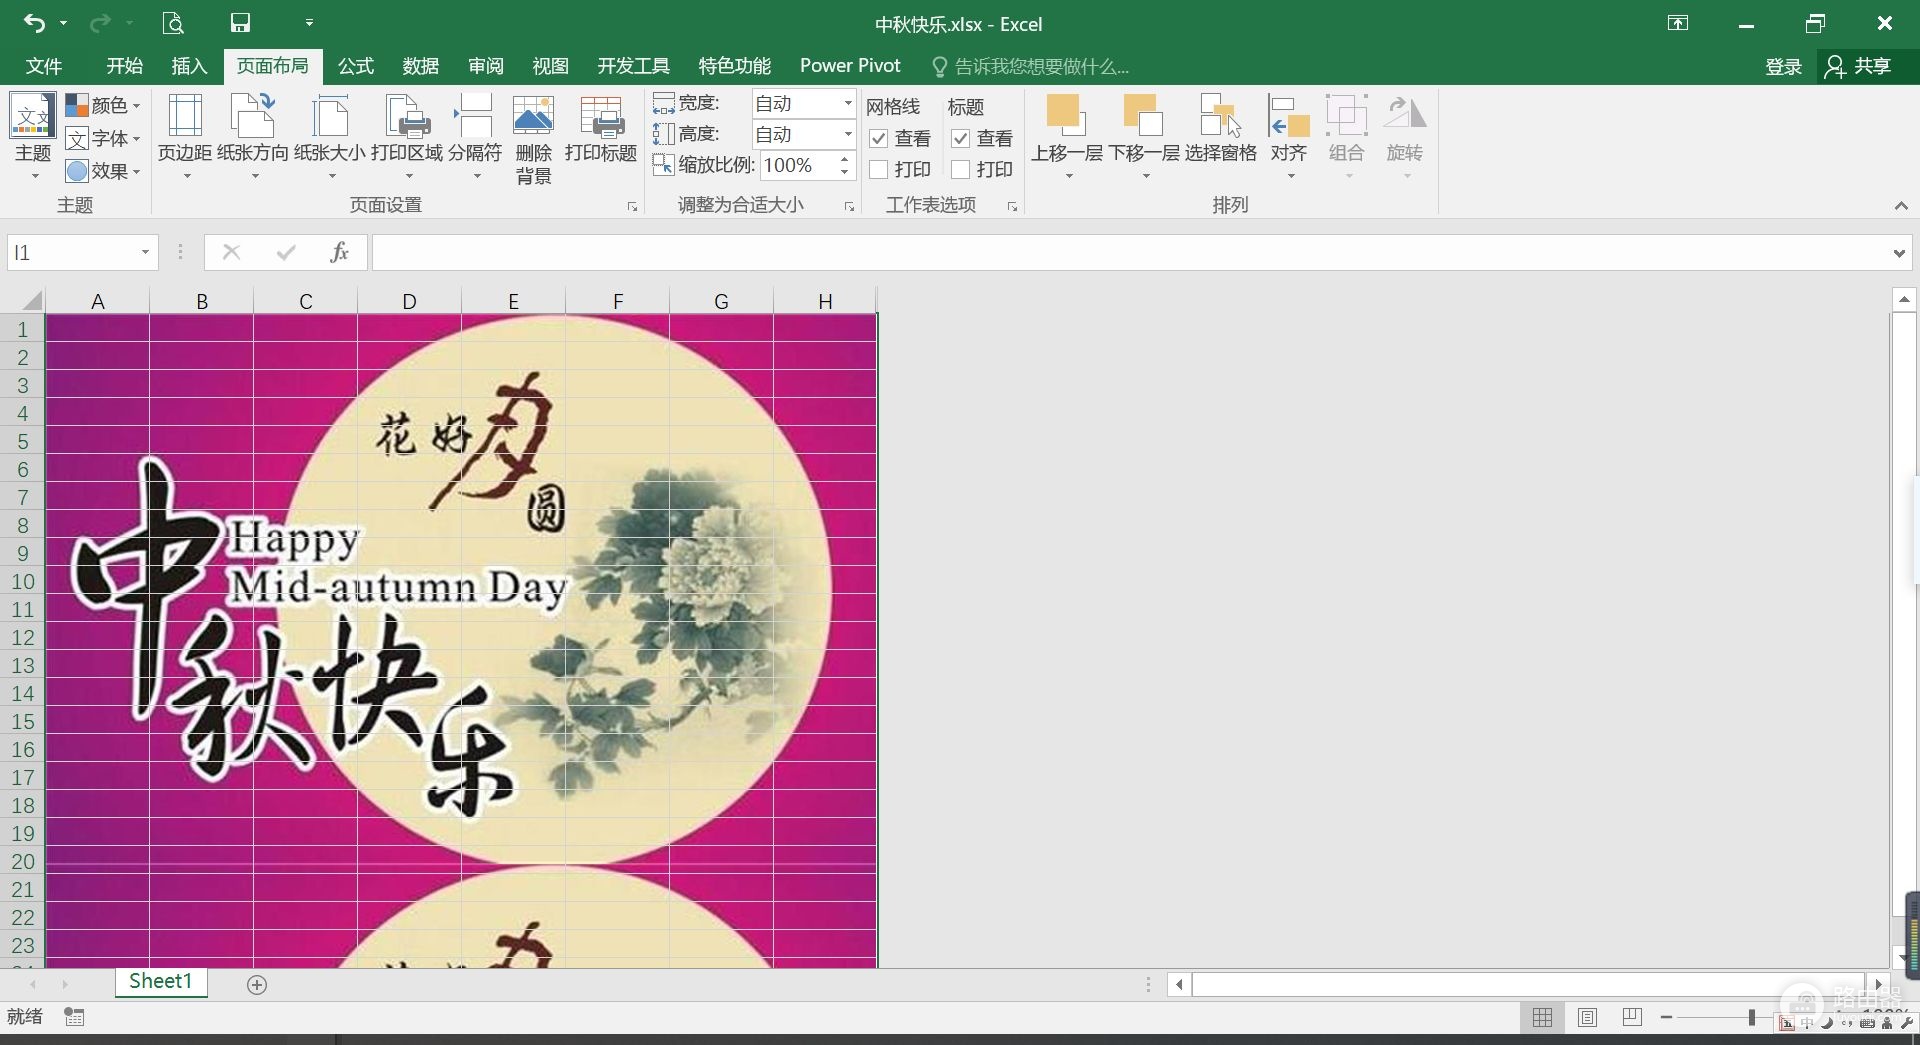
Task: Click the confirm checkmark in formula bar
Action: [x=286, y=252]
